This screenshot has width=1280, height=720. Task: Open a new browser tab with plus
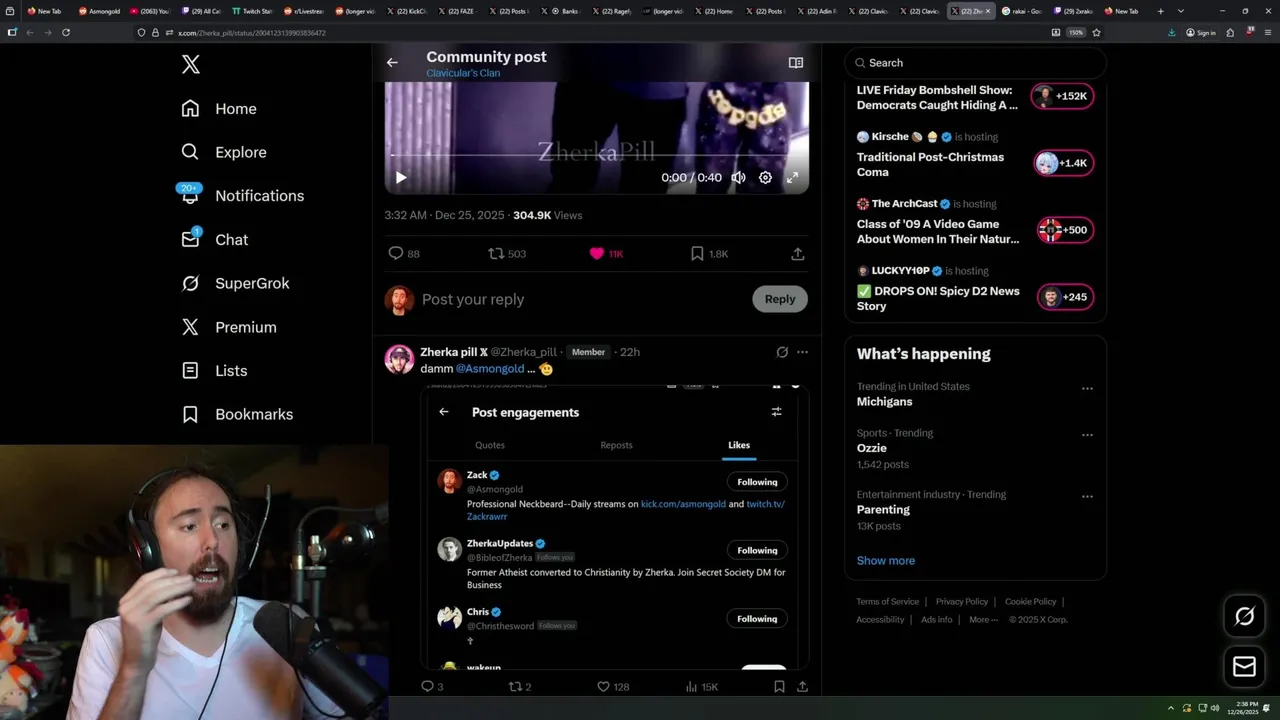click(1160, 11)
